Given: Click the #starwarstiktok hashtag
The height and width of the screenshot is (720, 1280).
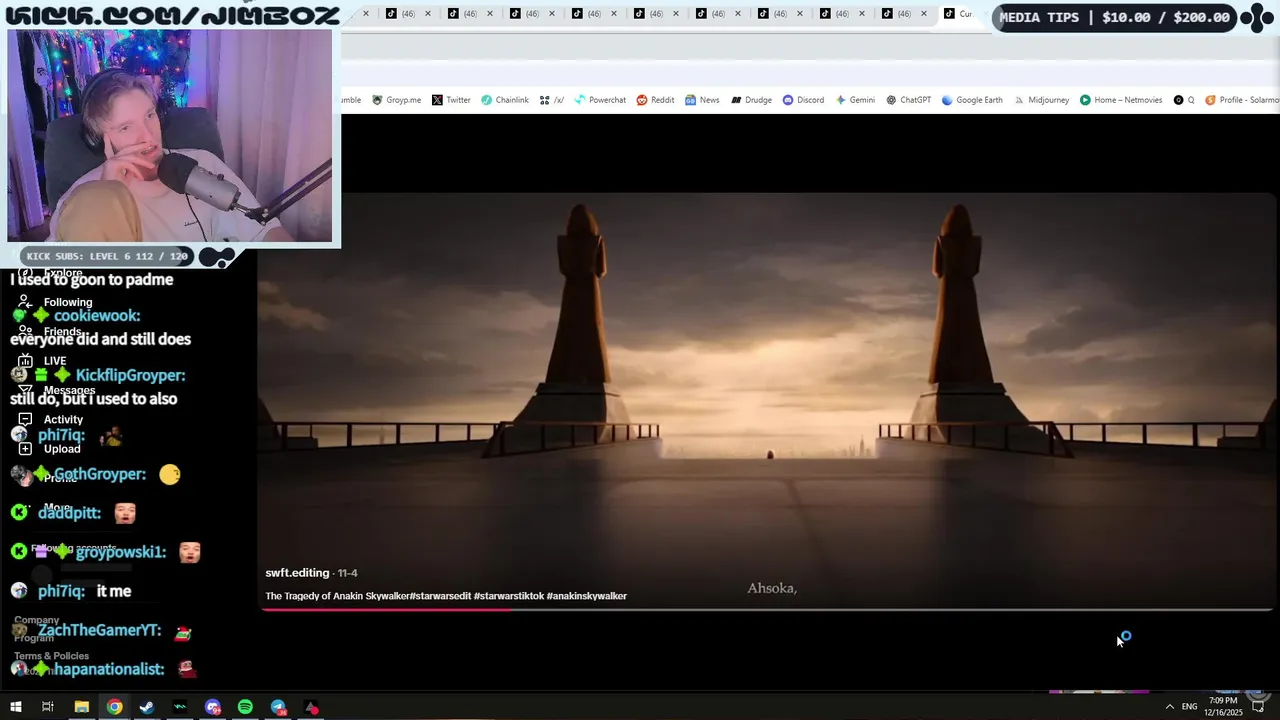Looking at the screenshot, I should pos(509,596).
